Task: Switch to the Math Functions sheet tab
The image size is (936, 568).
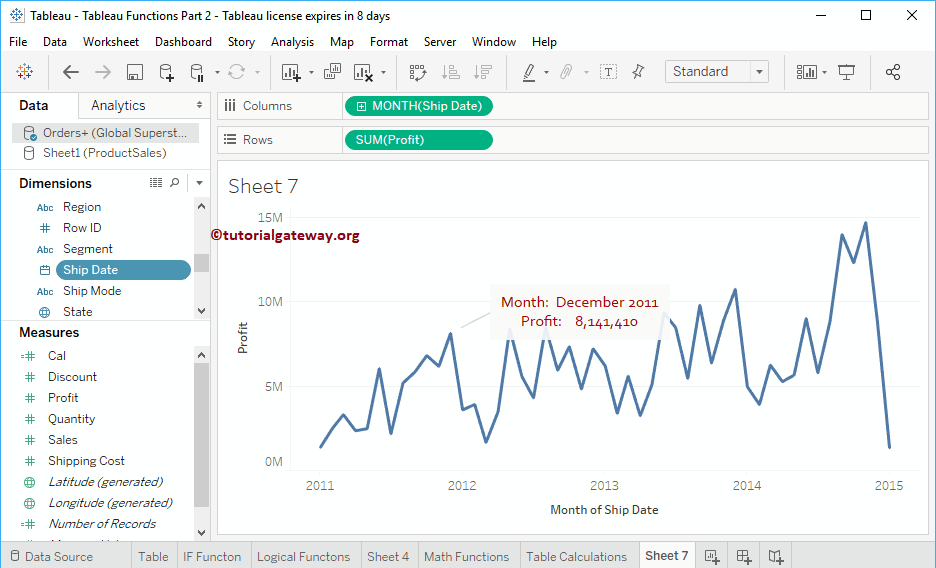Action: coord(466,556)
